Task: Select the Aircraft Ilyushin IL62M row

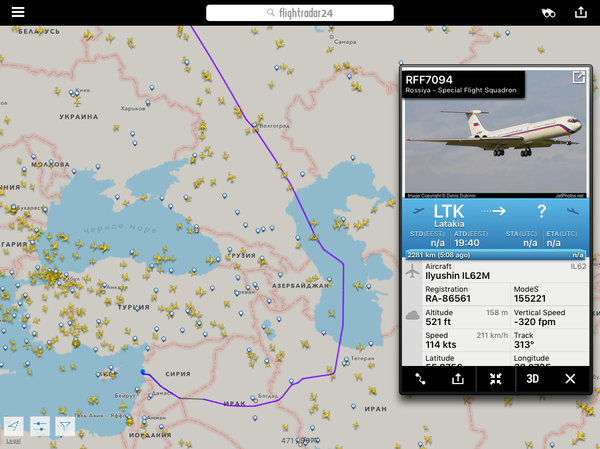Action: (x=505, y=271)
